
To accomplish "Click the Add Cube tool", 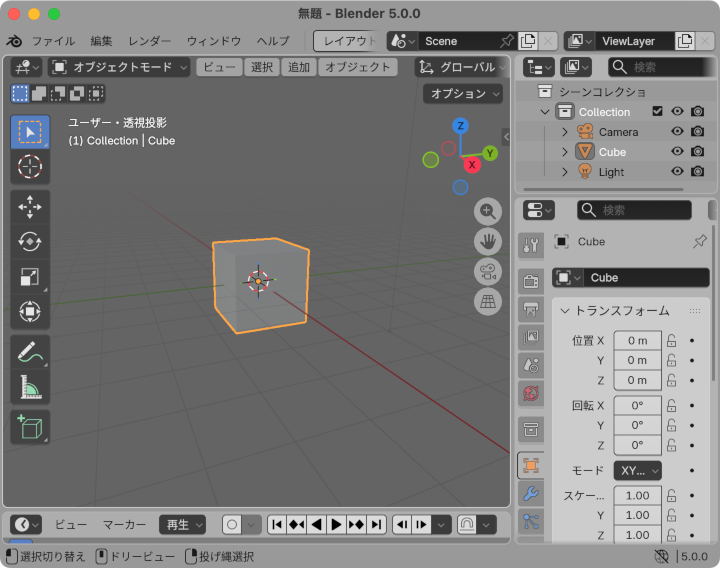I will coord(30,427).
